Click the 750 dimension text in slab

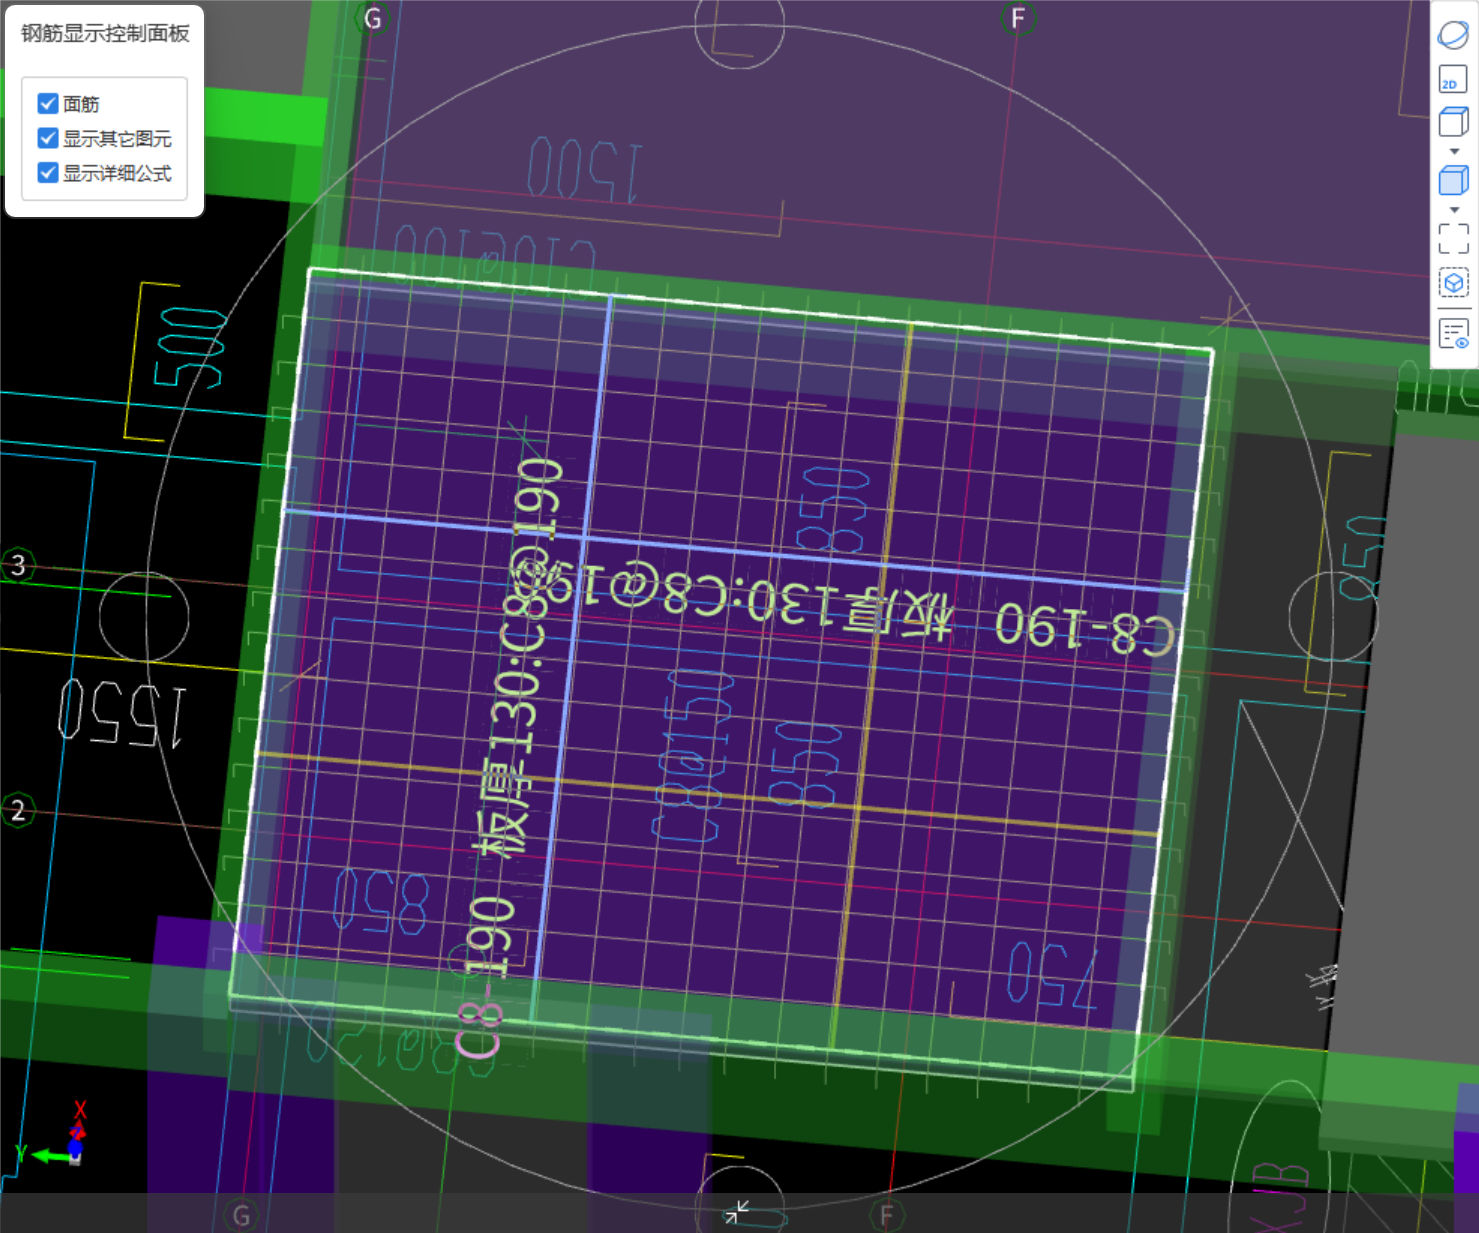click(x=1052, y=975)
